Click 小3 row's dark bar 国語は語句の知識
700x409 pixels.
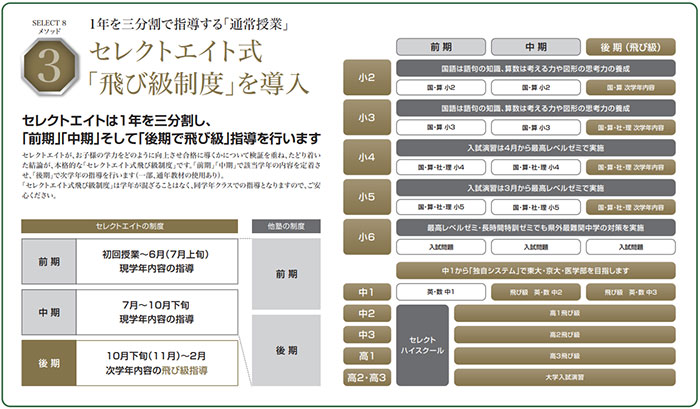(x=536, y=108)
